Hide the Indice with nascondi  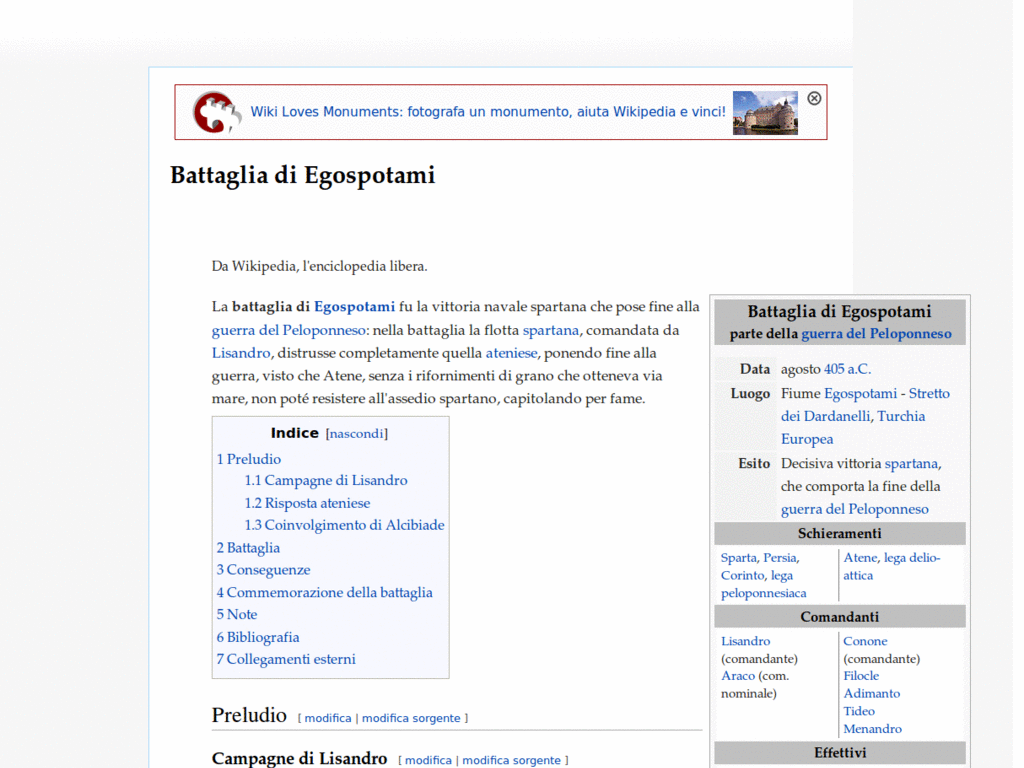tap(357, 434)
